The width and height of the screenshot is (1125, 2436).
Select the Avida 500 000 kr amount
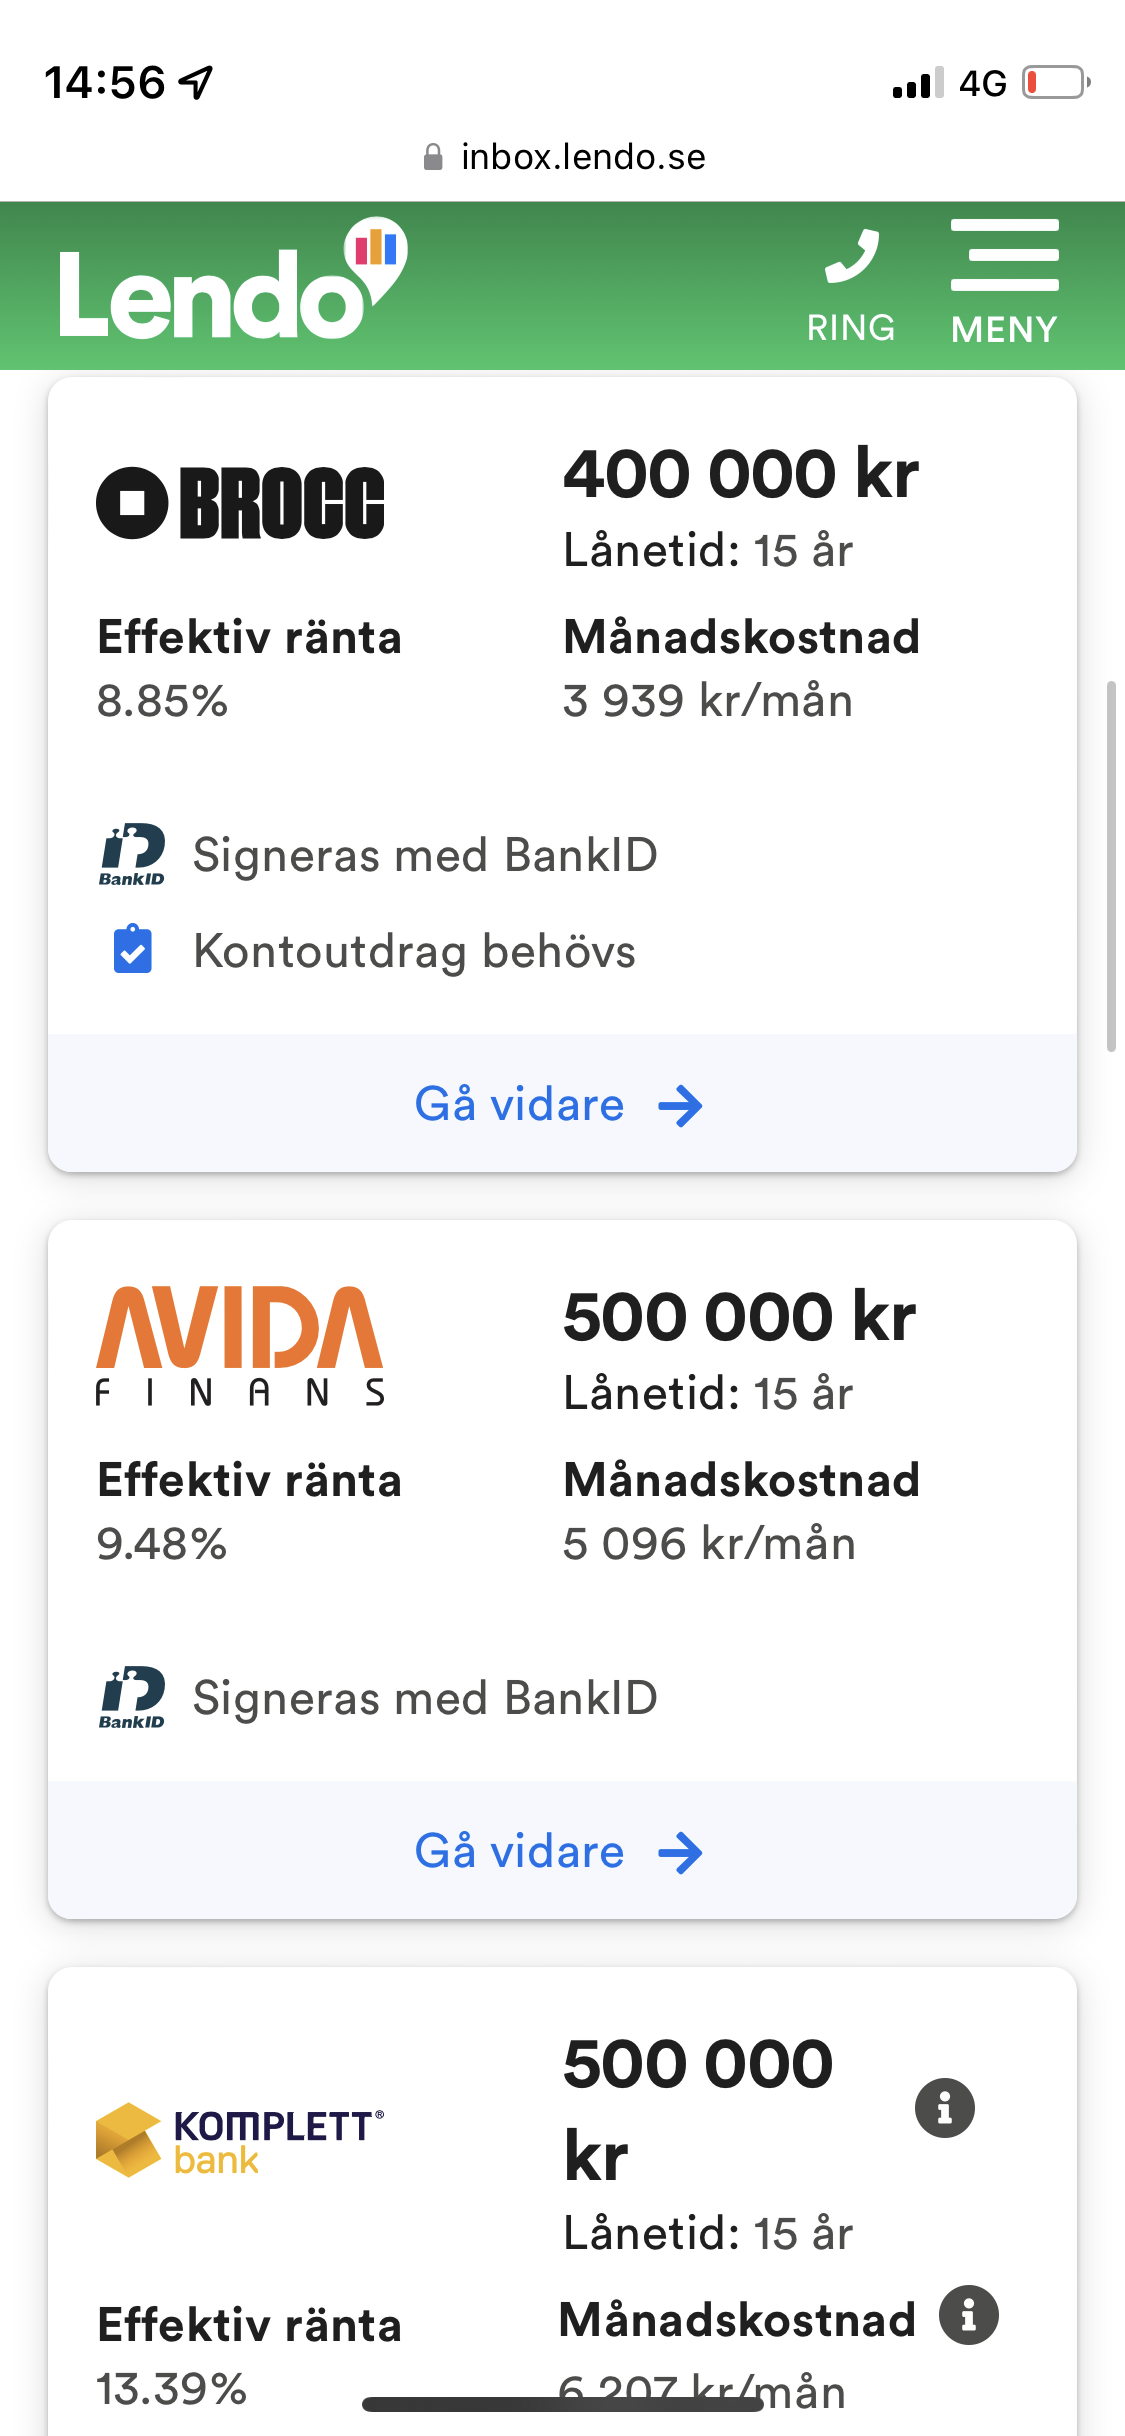[739, 1317]
